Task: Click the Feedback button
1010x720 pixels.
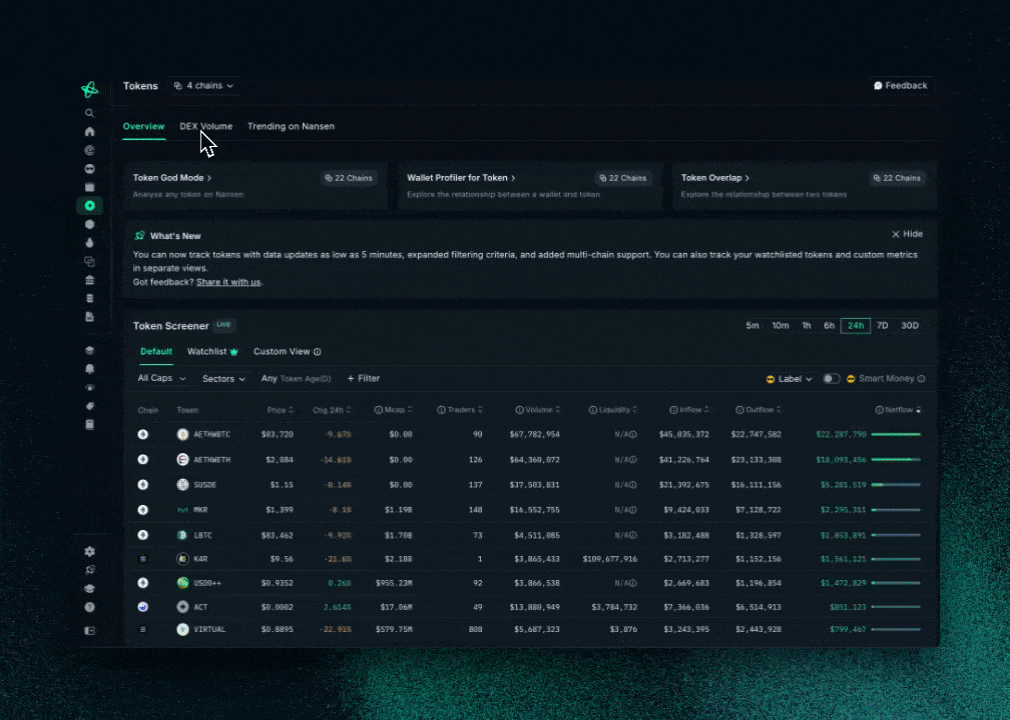Action: pos(900,86)
